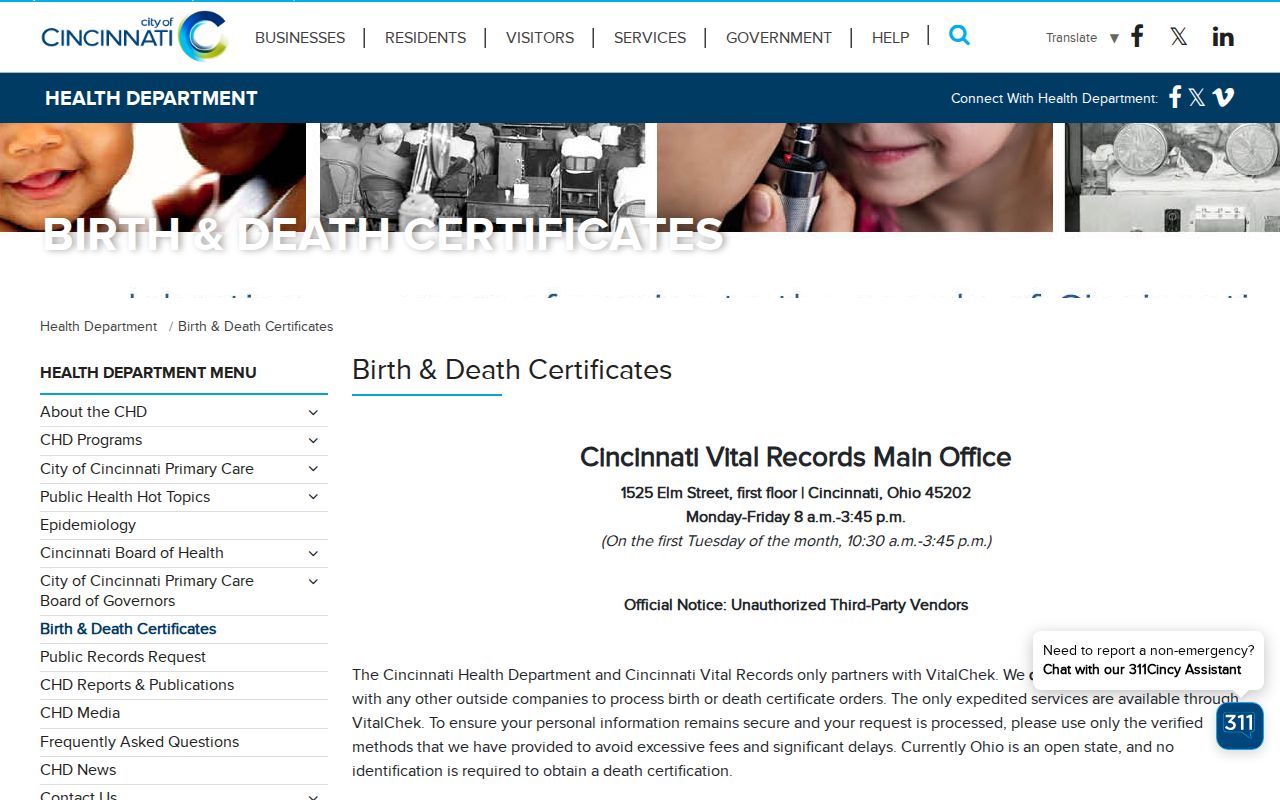Open the SERVICES menu

coord(650,38)
